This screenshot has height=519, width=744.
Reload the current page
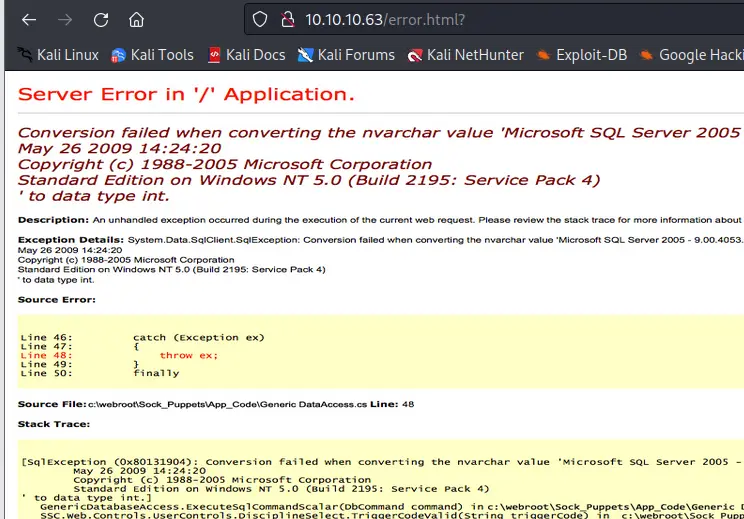click(101, 19)
